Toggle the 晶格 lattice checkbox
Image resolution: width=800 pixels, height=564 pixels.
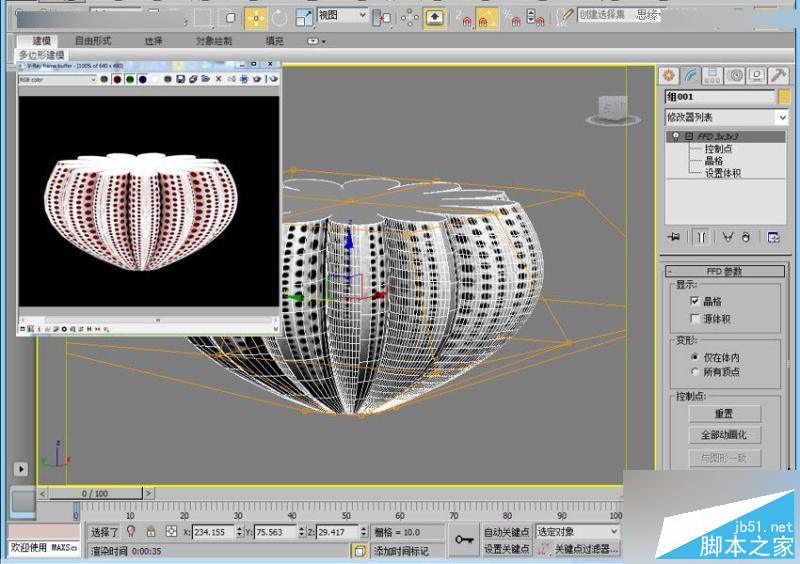(x=695, y=301)
